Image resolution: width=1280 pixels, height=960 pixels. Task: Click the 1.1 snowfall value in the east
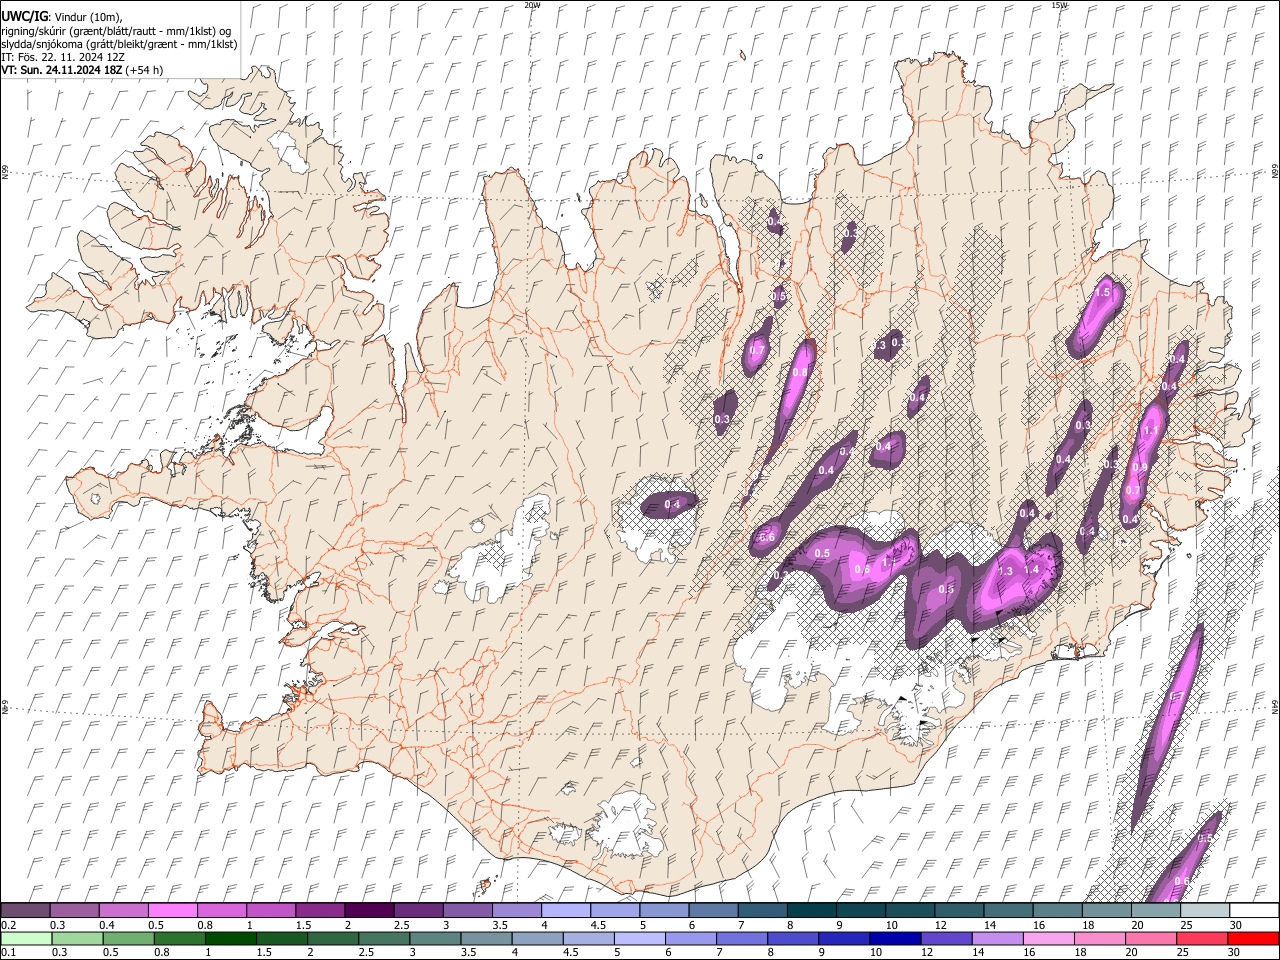tap(1150, 431)
